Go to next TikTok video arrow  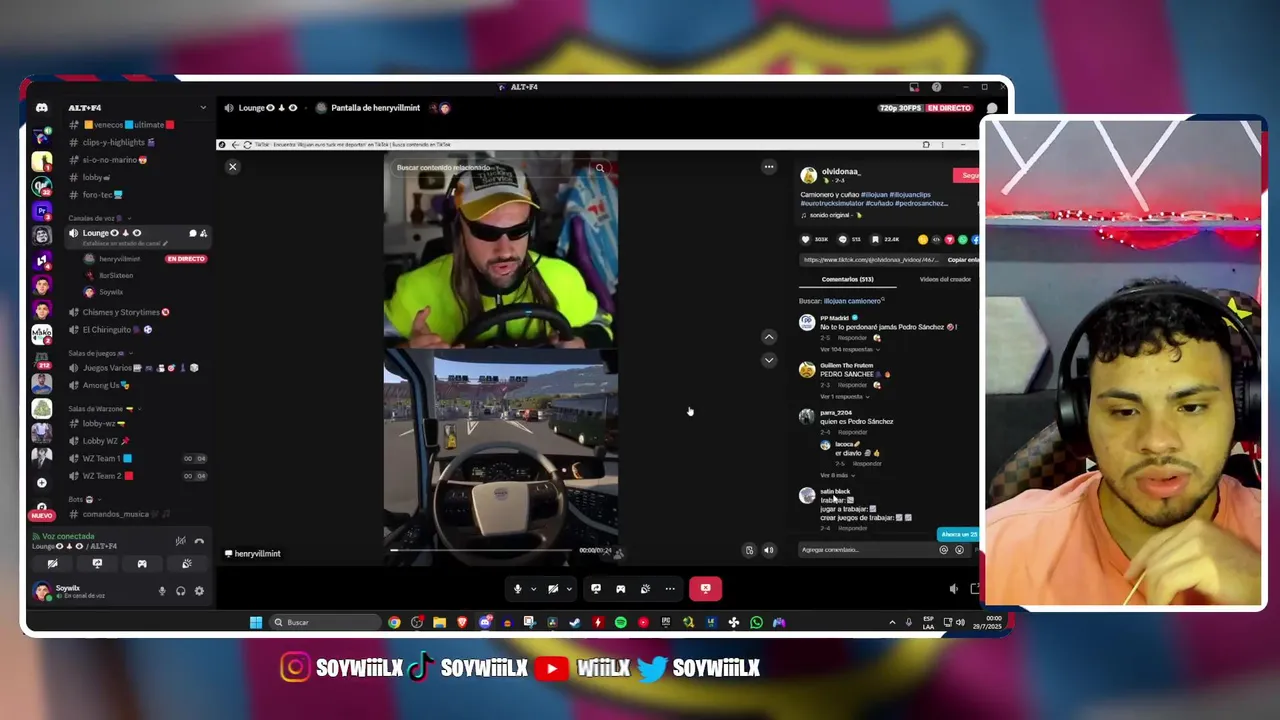click(768, 360)
